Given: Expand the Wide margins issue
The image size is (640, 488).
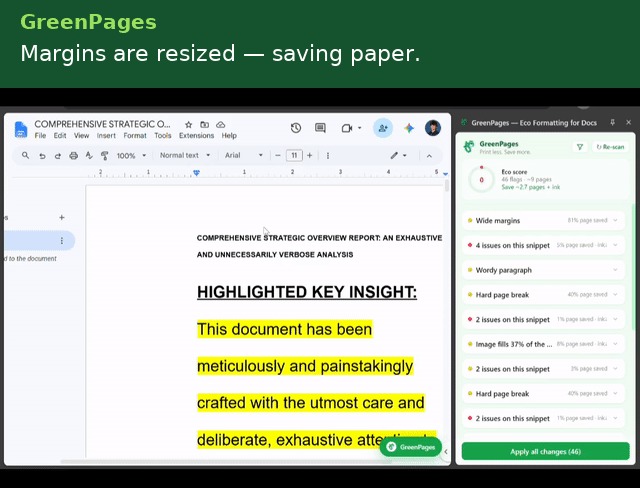Looking at the screenshot, I should (543, 220).
